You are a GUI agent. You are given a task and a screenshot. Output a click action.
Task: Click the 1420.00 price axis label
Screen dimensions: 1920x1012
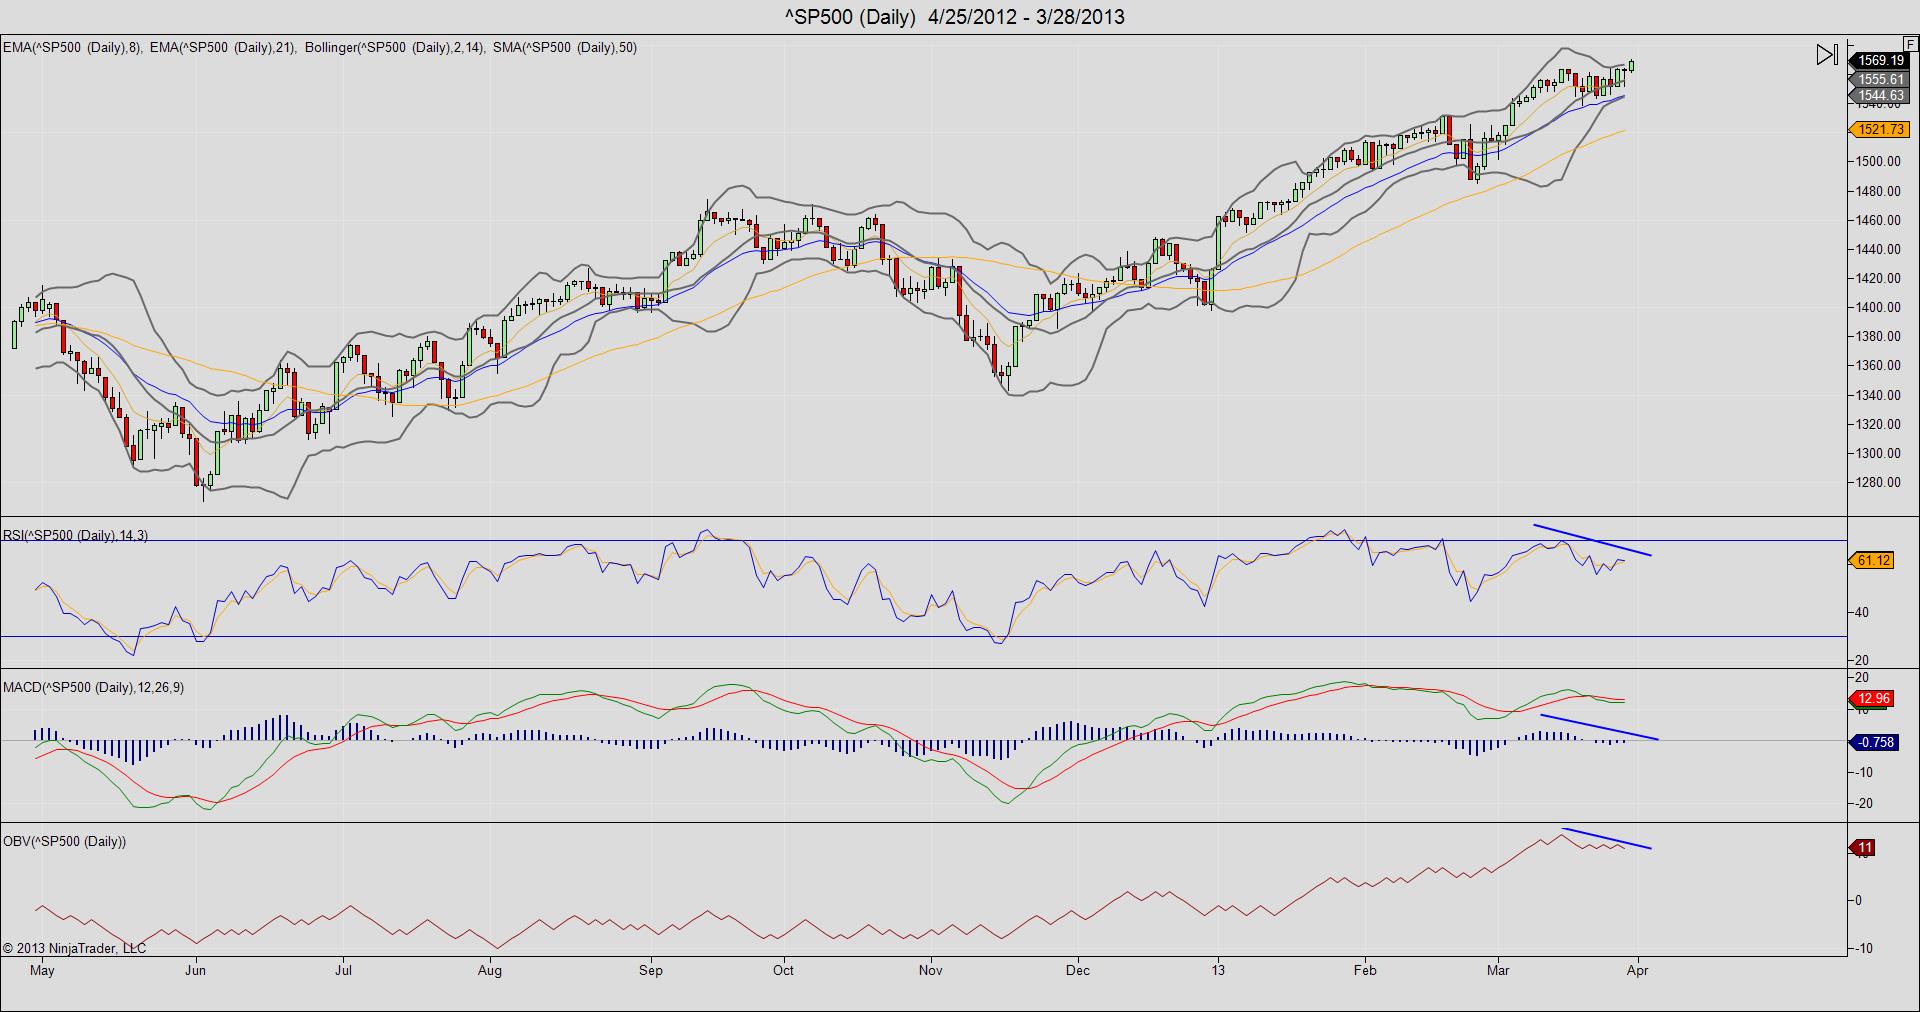pyautogui.click(x=1879, y=278)
